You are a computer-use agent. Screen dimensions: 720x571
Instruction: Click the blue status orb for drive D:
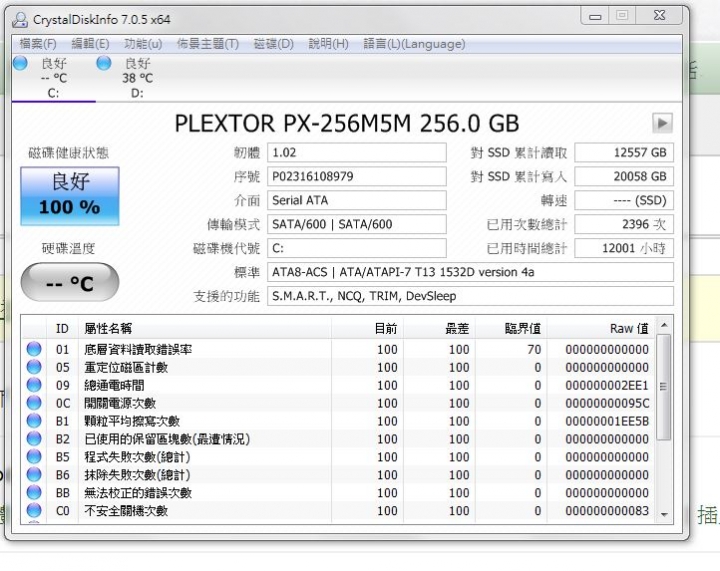[104, 63]
